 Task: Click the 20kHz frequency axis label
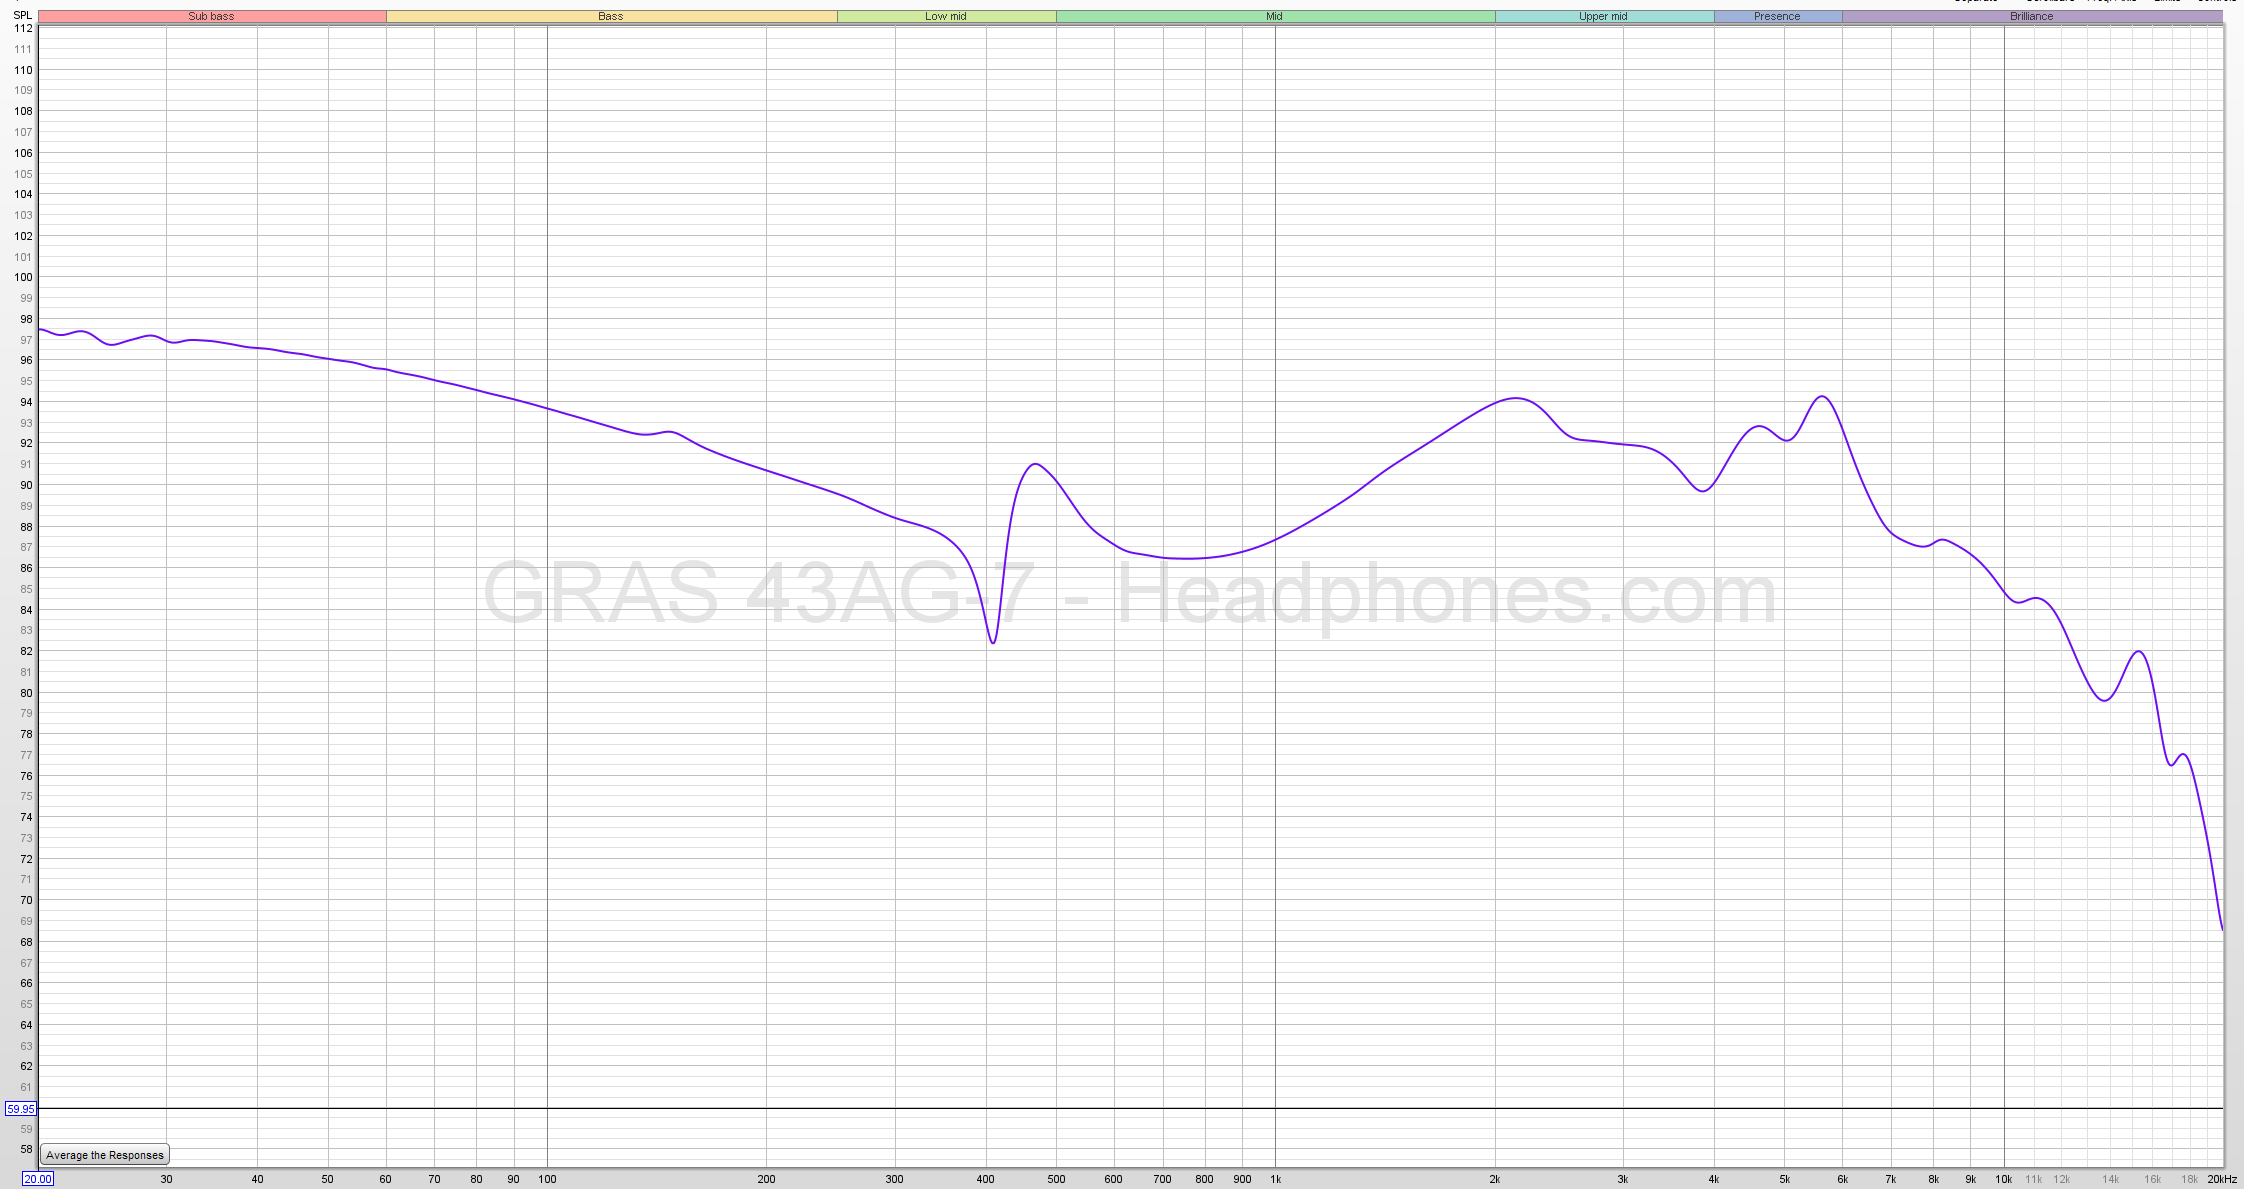(2222, 1179)
